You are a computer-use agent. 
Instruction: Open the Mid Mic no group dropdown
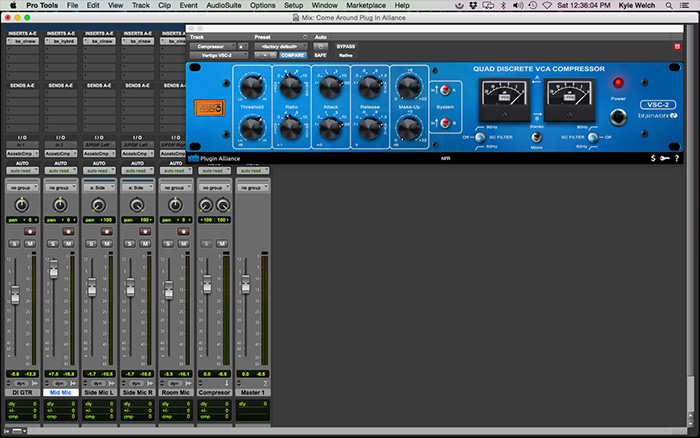[x=60, y=188]
